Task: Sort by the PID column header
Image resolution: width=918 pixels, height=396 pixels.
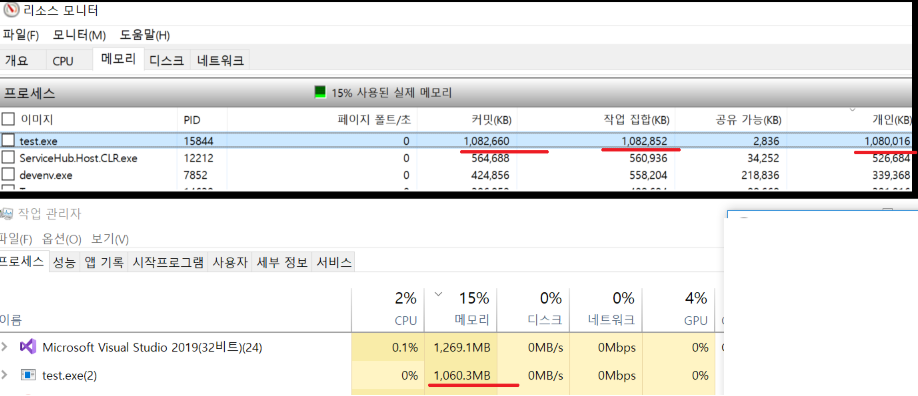Action: pyautogui.click(x=192, y=120)
